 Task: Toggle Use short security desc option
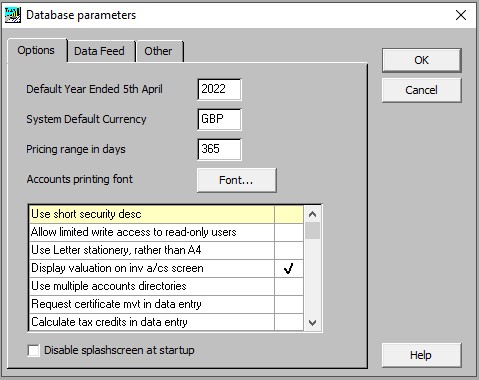(x=289, y=214)
